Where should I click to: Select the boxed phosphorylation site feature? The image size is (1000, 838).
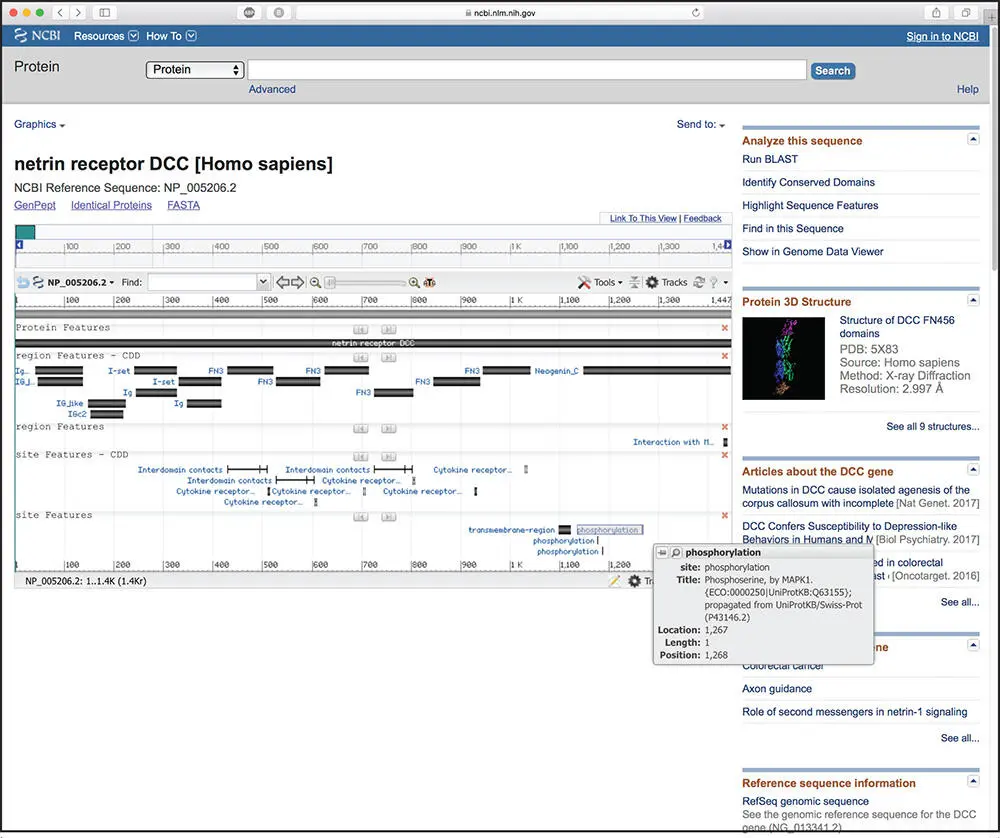610,530
